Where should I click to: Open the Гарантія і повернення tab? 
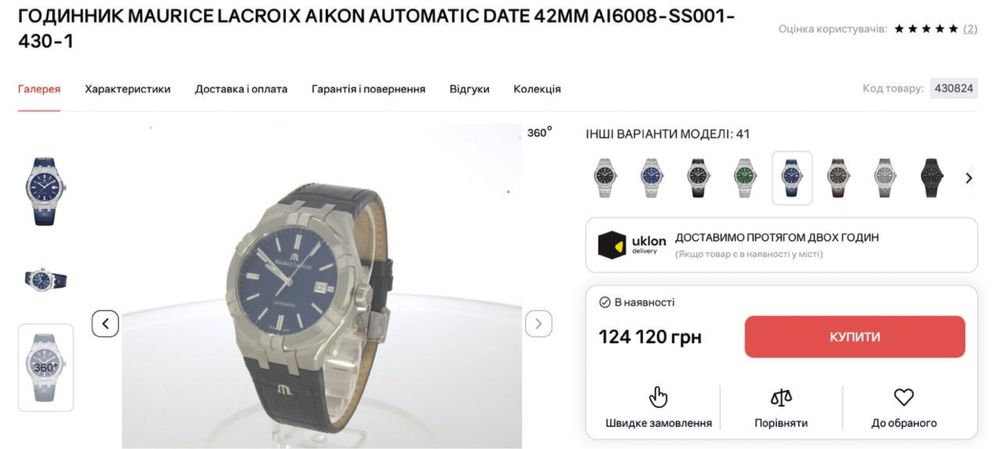tap(368, 89)
